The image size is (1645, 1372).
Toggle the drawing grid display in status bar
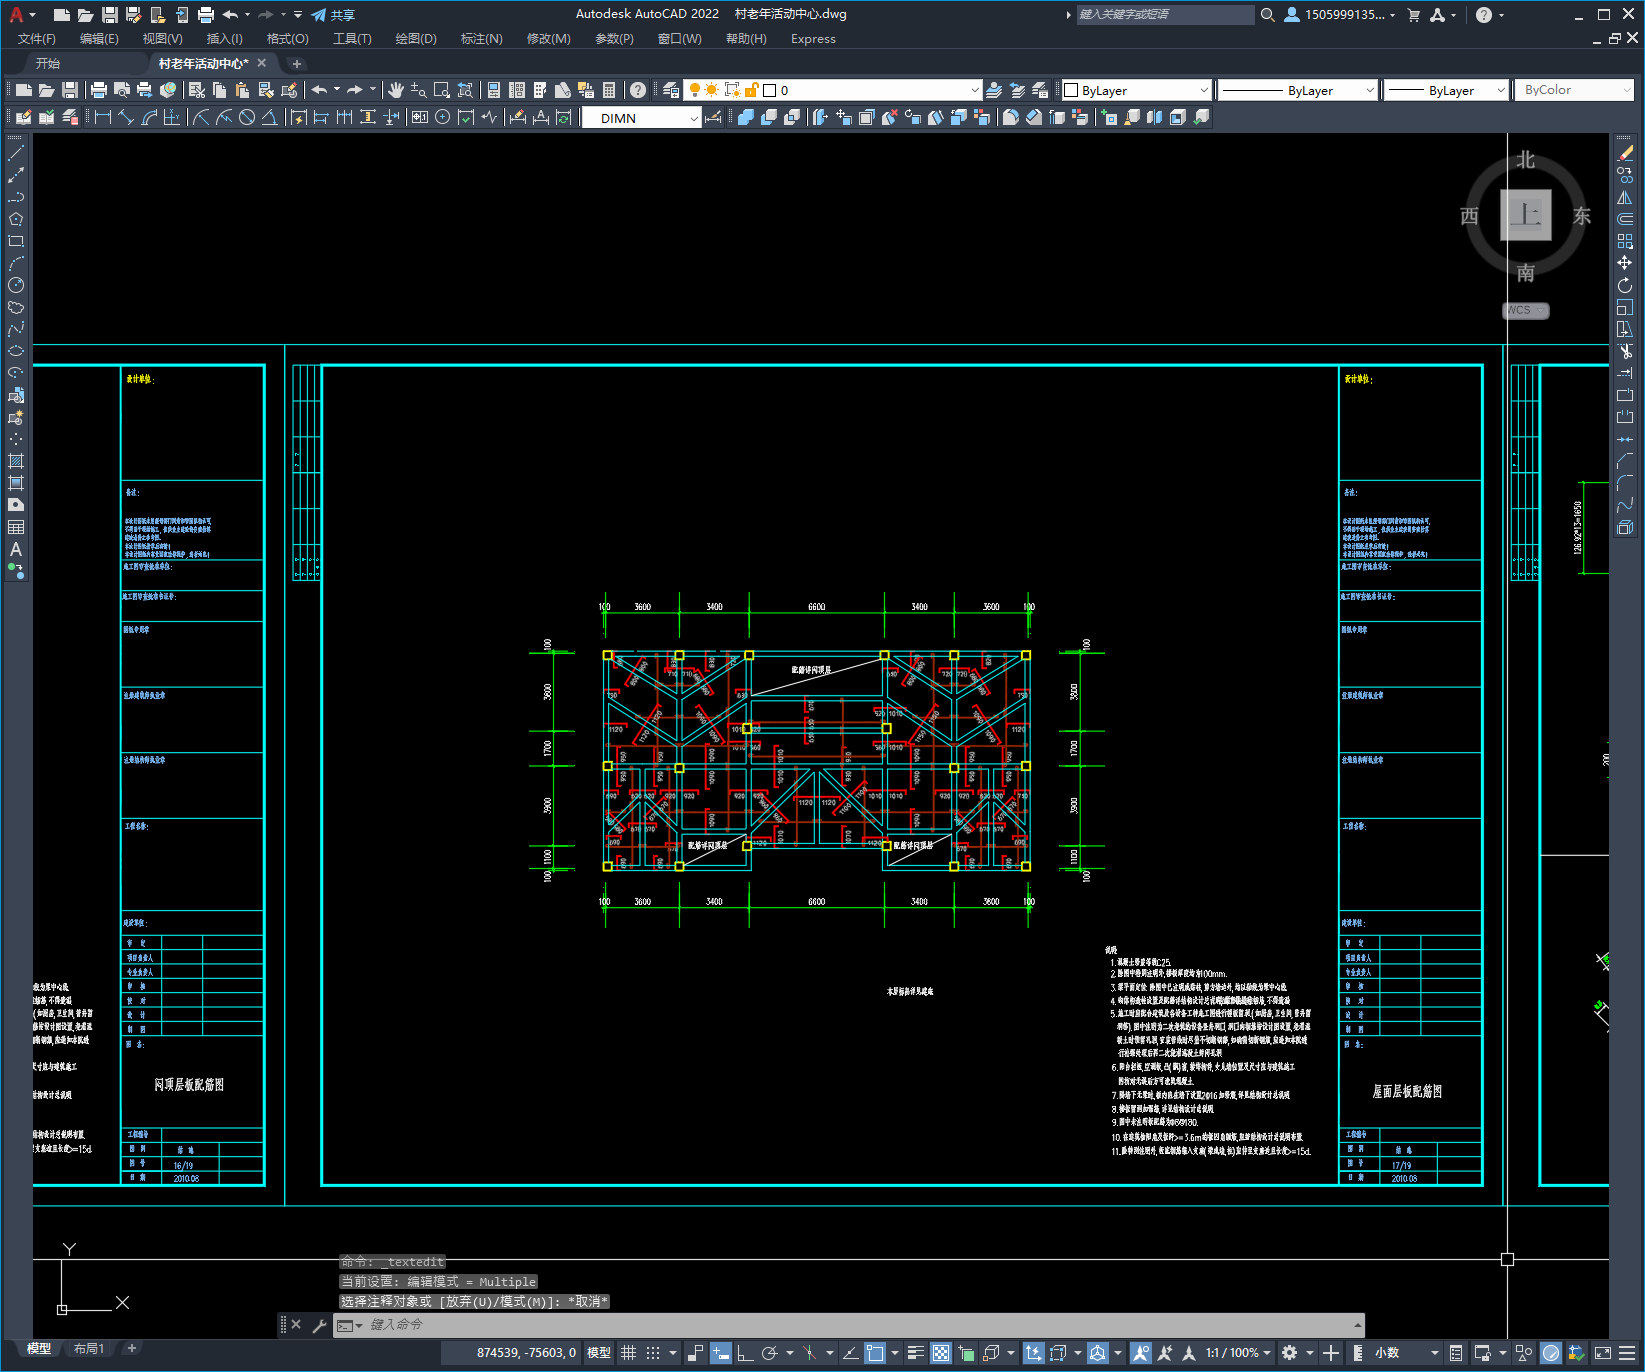coord(628,1353)
